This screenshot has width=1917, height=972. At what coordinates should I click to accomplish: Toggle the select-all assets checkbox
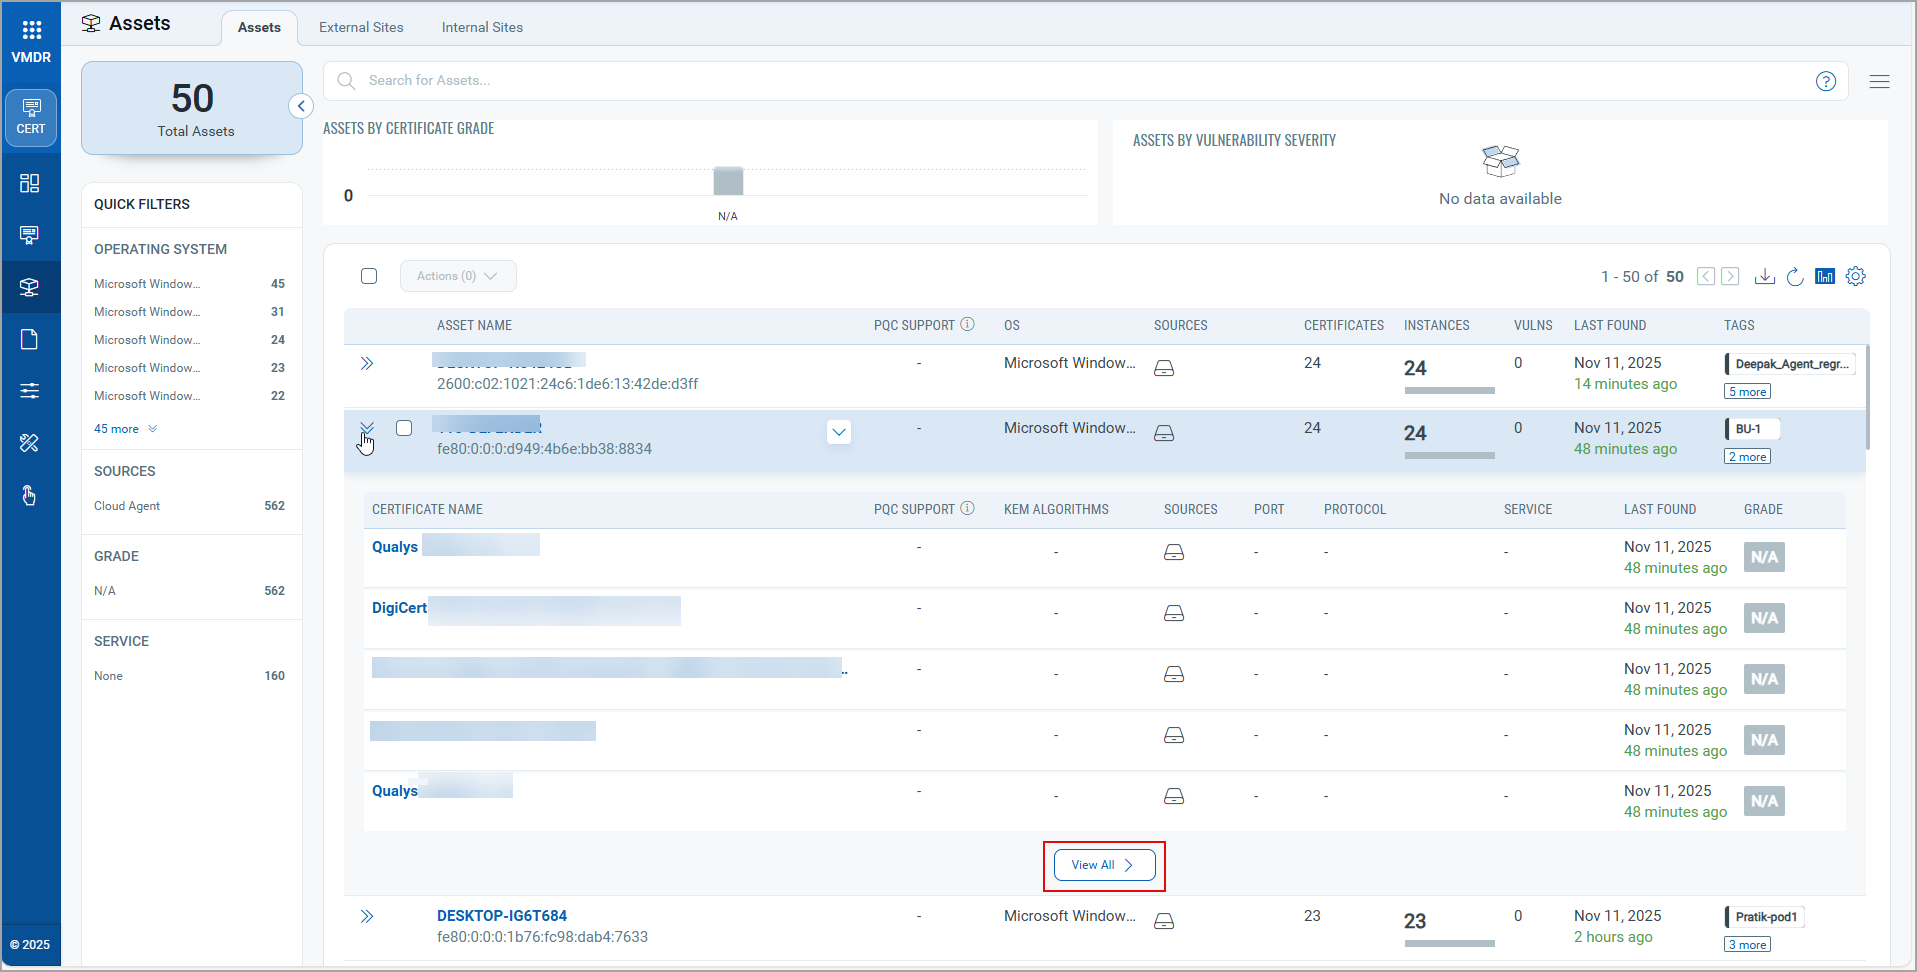369,276
